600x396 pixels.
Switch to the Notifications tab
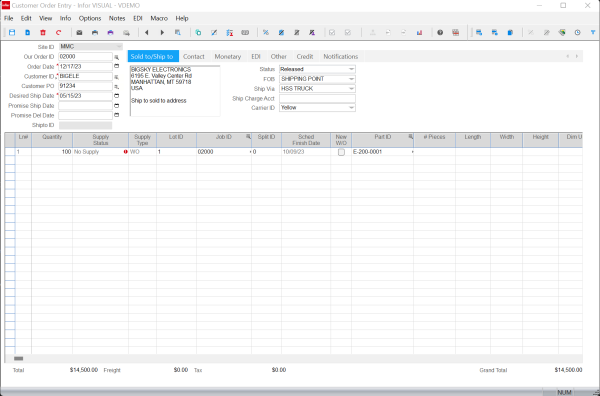click(x=341, y=56)
